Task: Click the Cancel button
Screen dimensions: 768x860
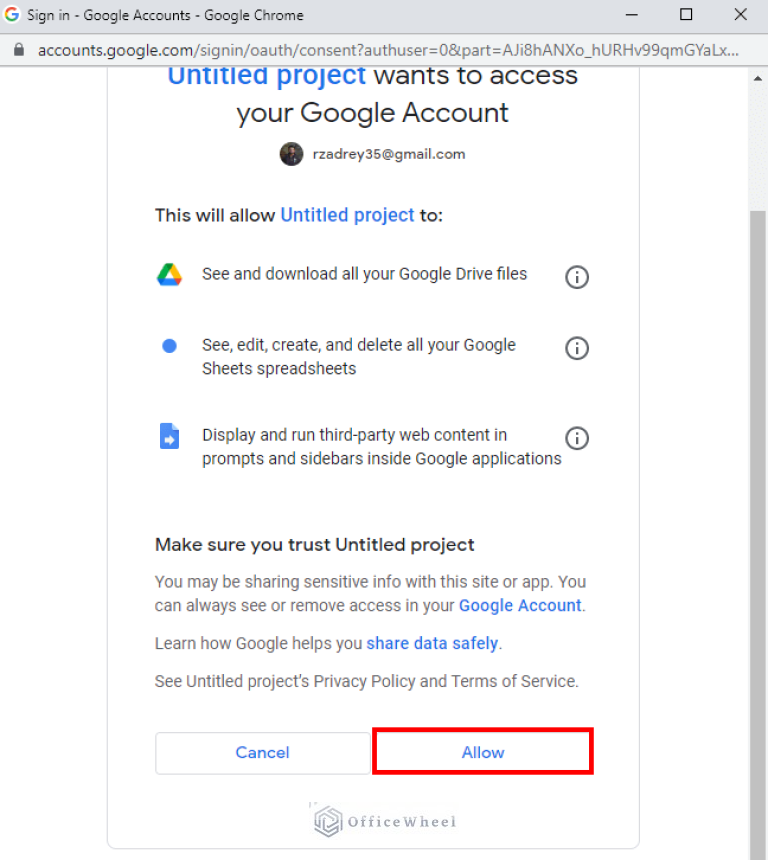Action: click(262, 752)
